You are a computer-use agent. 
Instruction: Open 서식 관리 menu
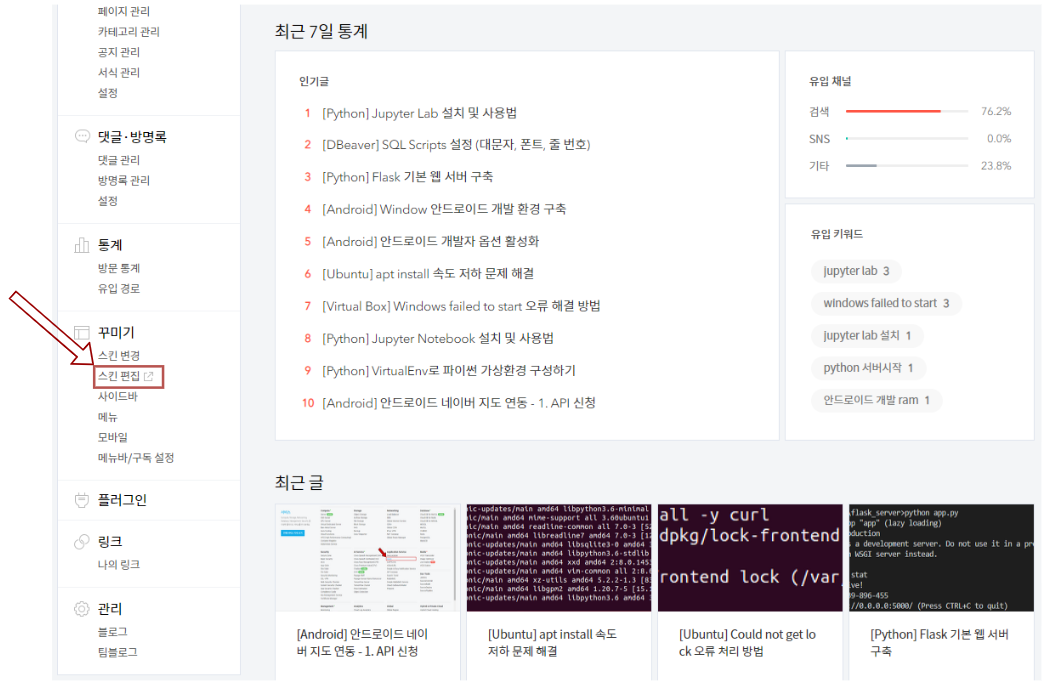(x=119, y=72)
